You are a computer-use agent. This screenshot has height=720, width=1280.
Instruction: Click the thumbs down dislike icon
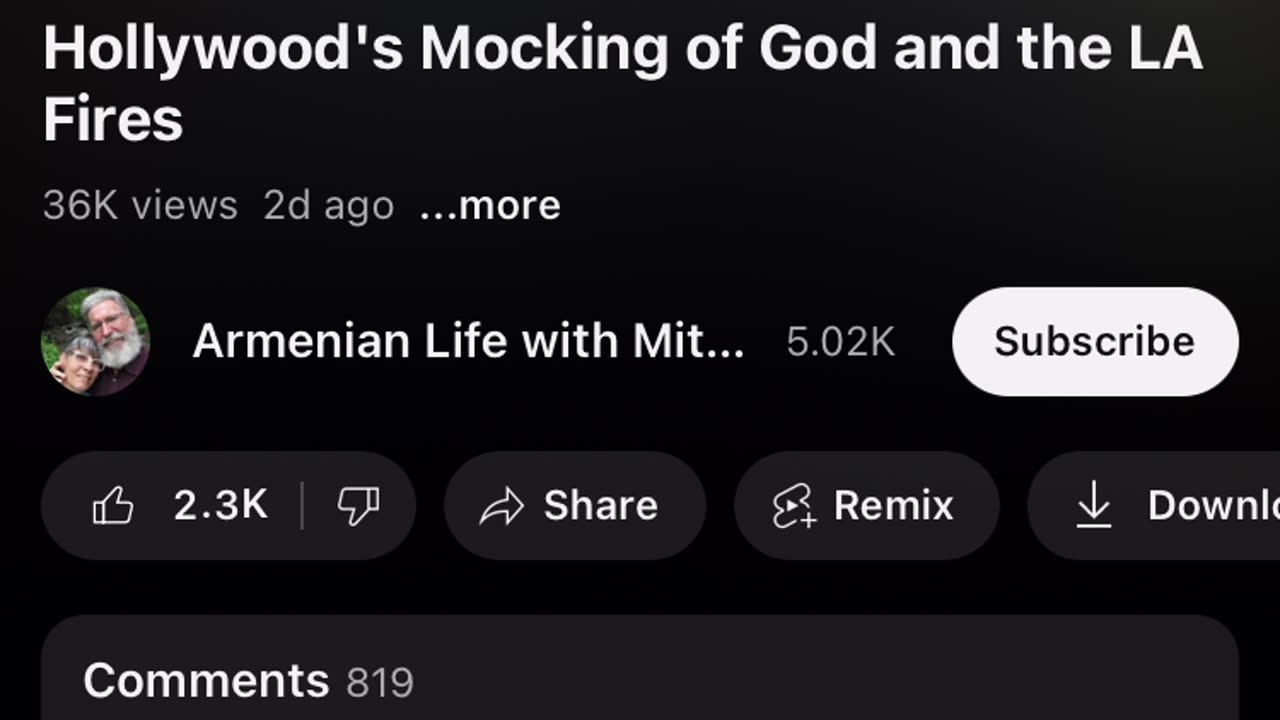click(358, 507)
